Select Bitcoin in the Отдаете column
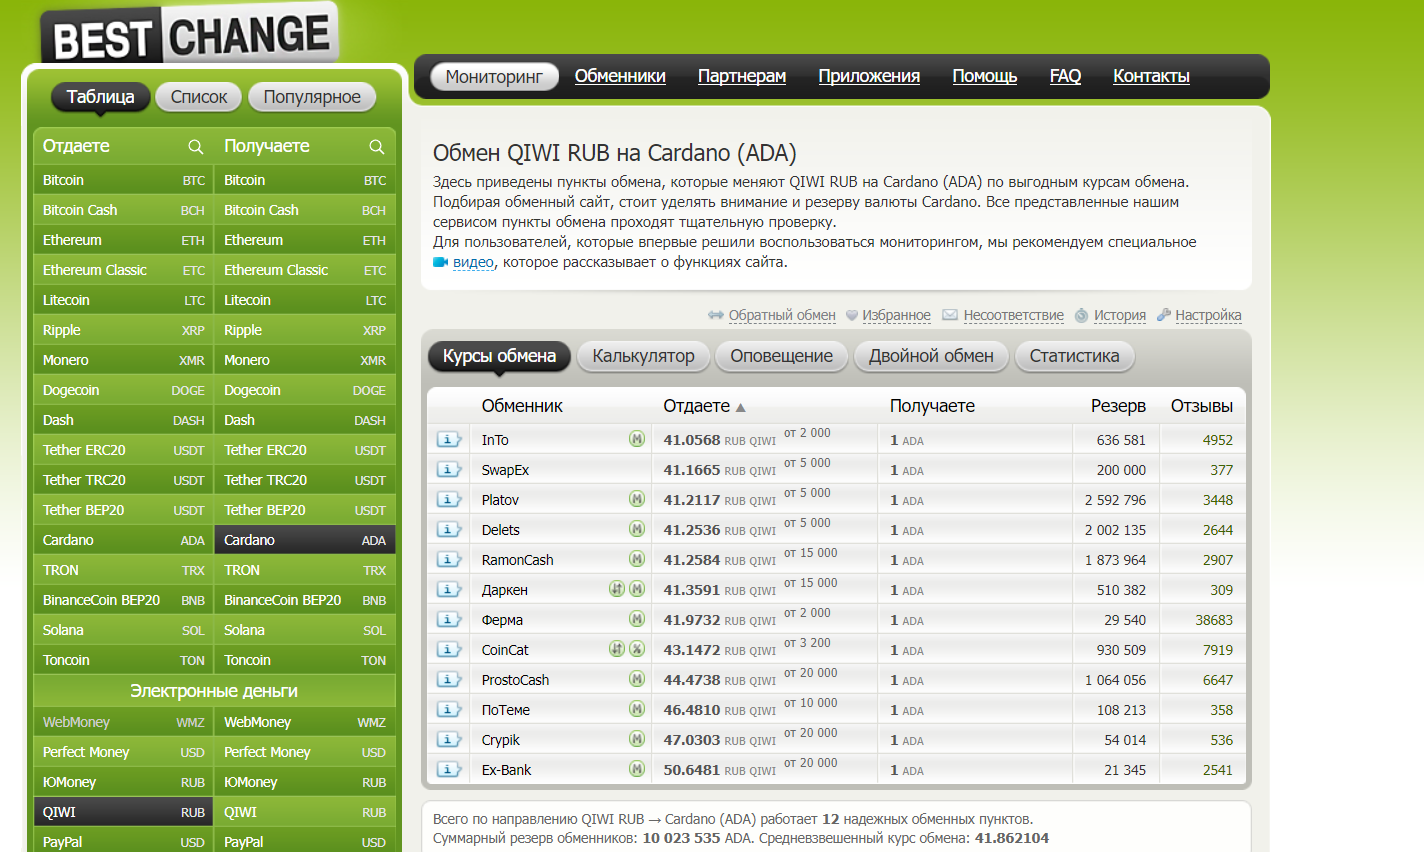The height and width of the screenshot is (852, 1424). pos(64,180)
